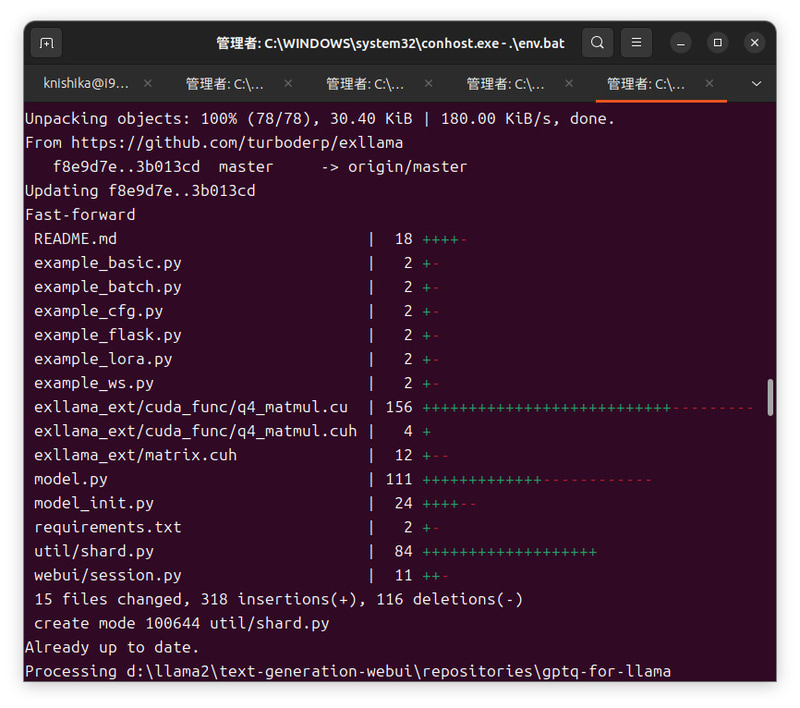Expand the tab overview chevron
This screenshot has width=800, height=708.
[757, 84]
